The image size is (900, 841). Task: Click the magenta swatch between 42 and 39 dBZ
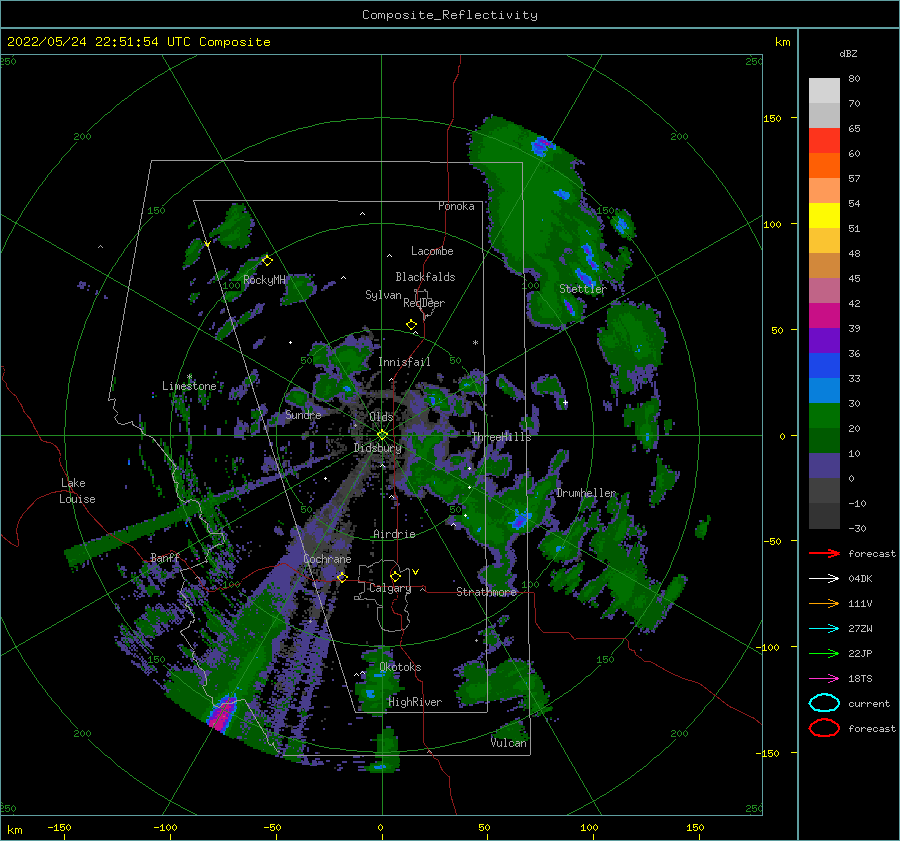coord(824,316)
